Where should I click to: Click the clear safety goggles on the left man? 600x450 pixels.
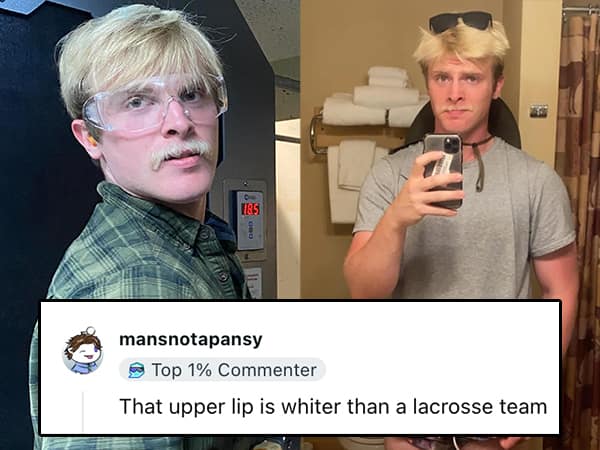(155, 103)
